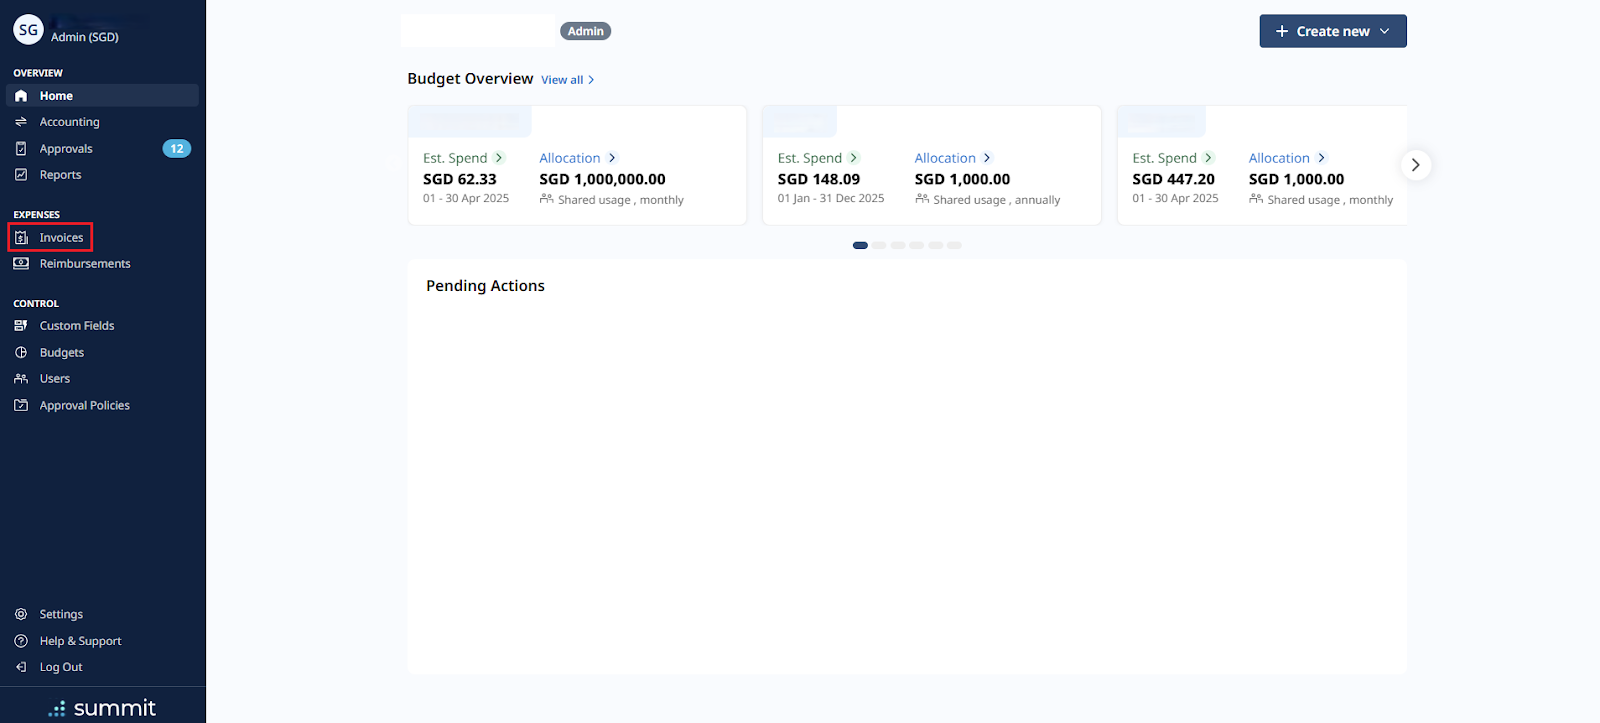Click SGD 62.33 spend amount
This screenshot has height=723, width=1600.
[x=460, y=179]
